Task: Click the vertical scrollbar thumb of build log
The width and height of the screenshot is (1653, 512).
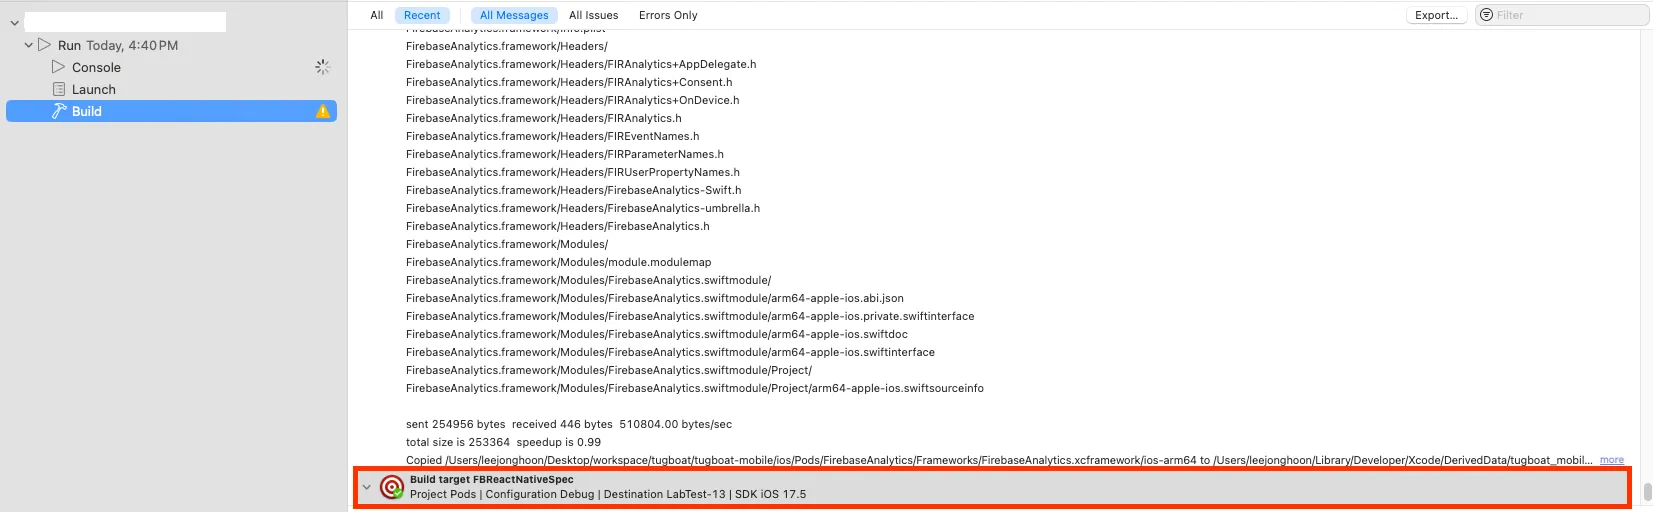Action: (1647, 493)
